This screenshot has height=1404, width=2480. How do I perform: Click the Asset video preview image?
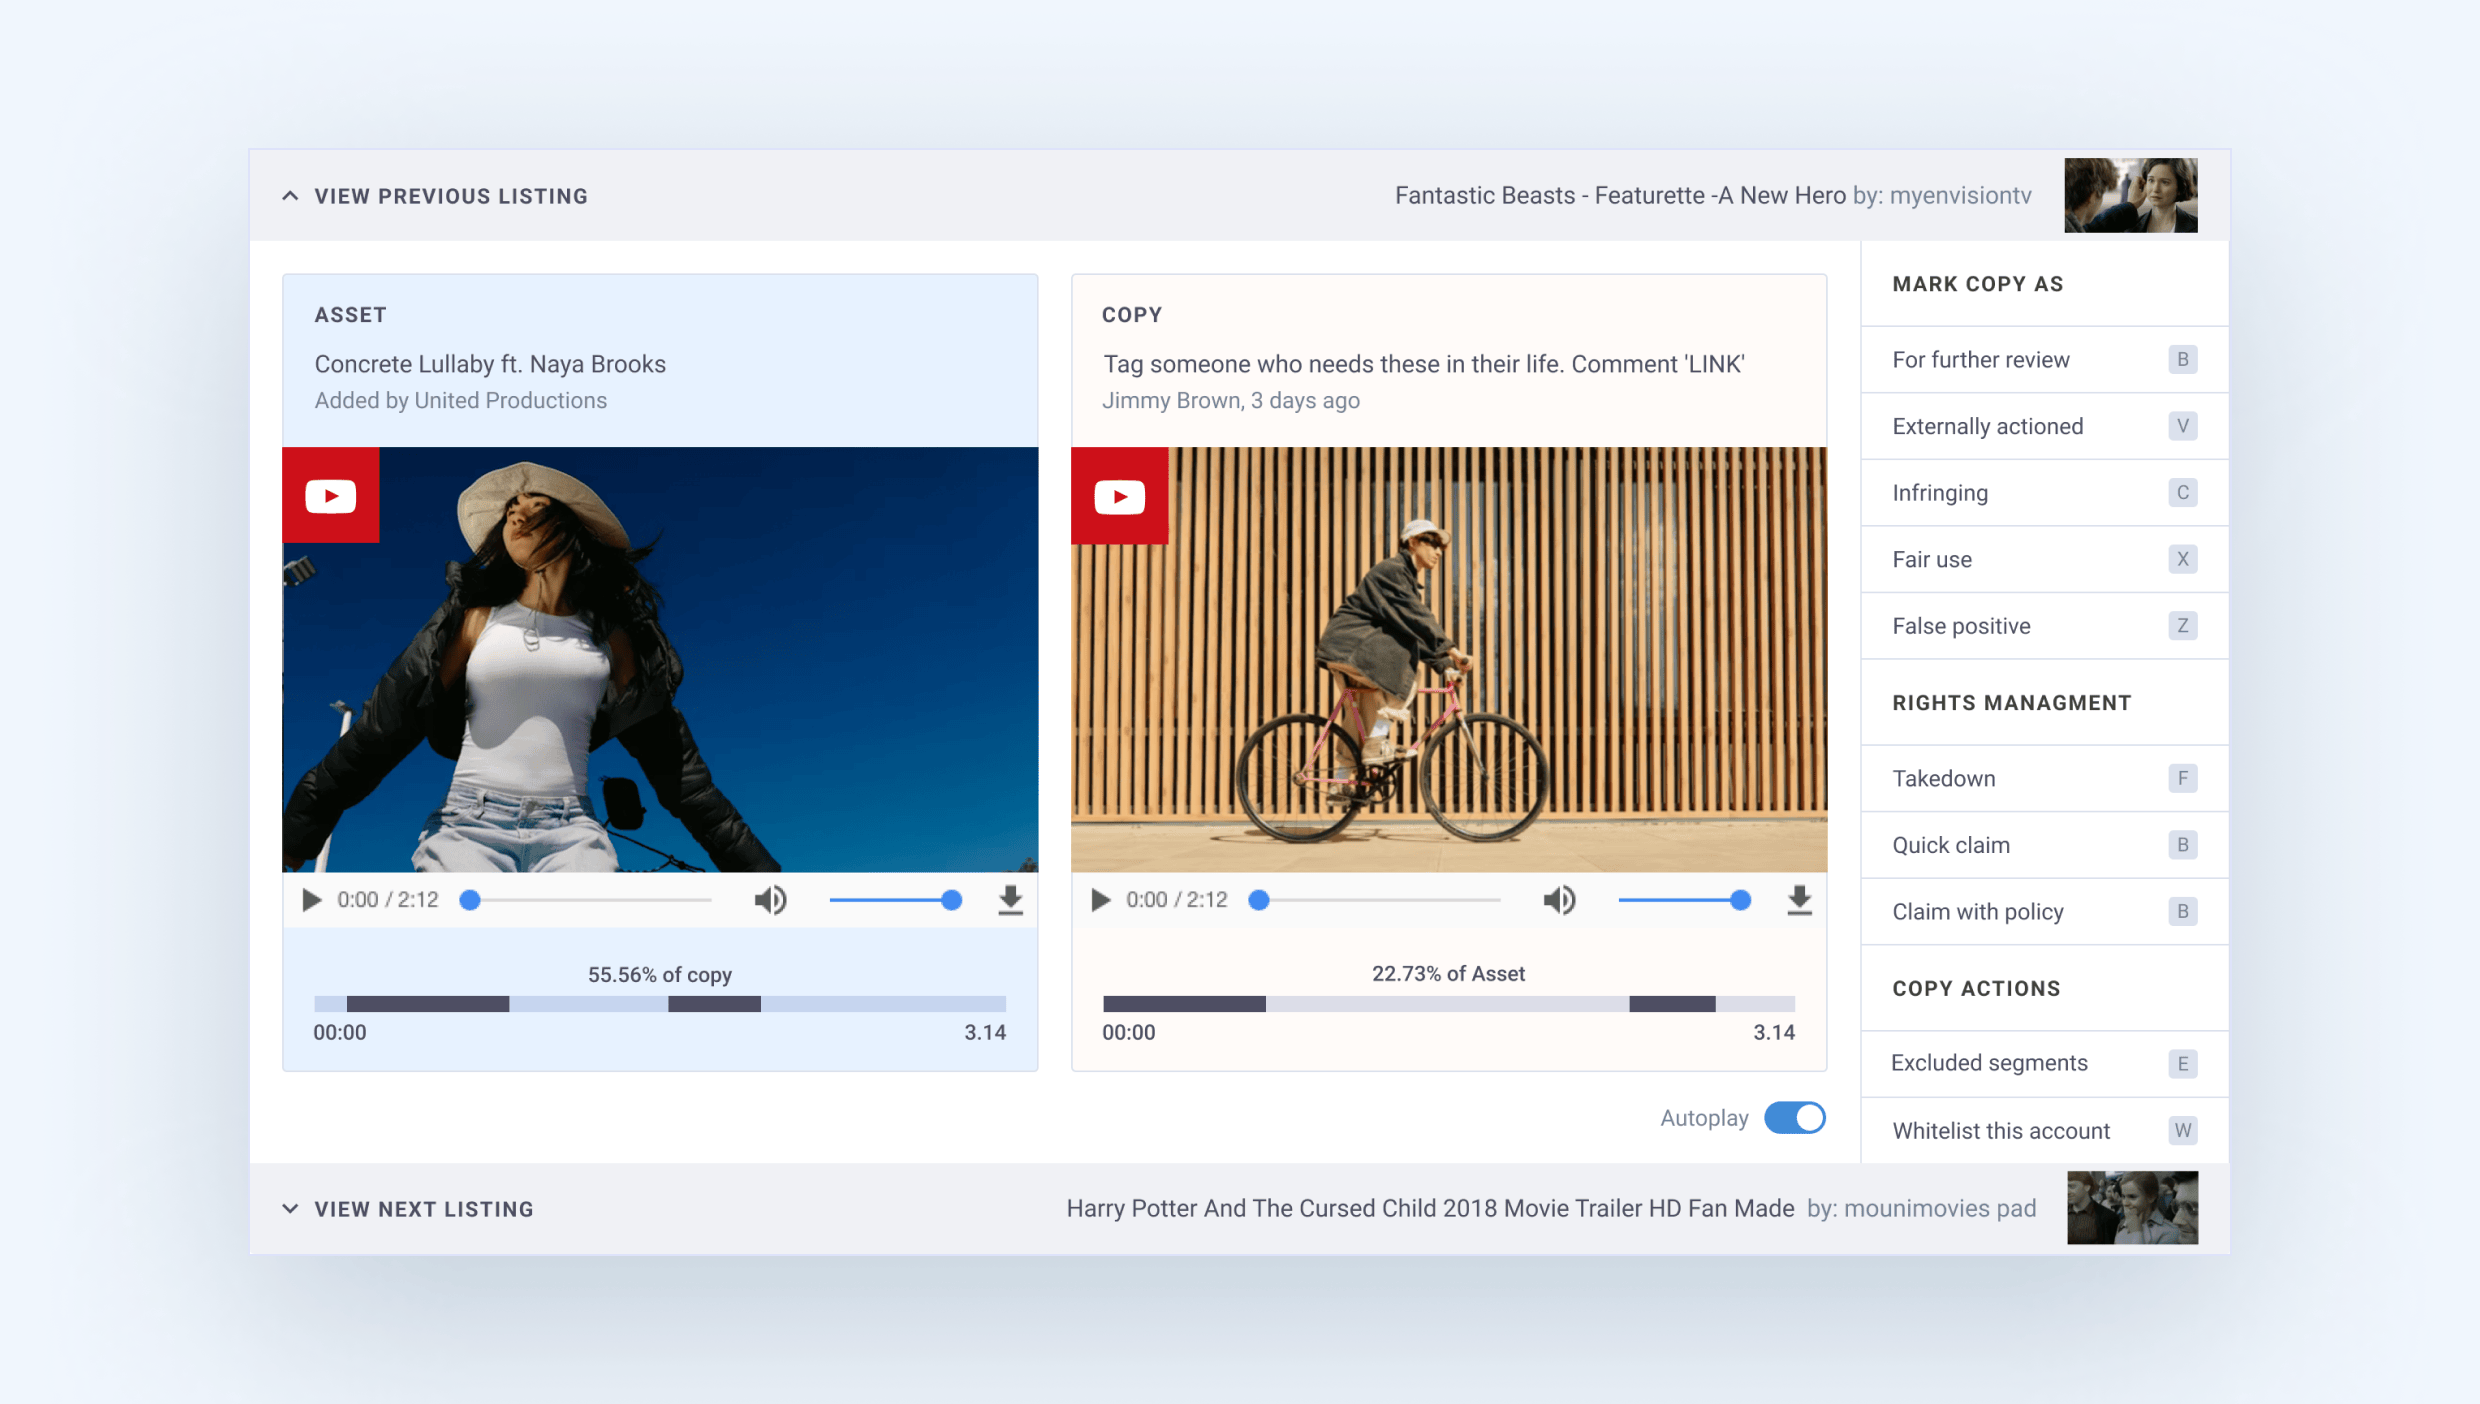point(660,660)
